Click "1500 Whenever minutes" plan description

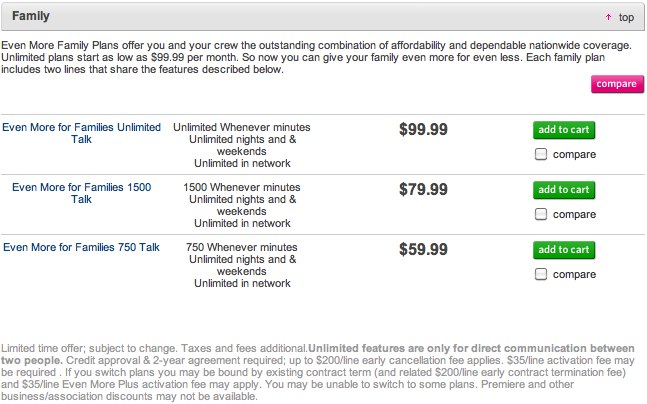(x=241, y=187)
